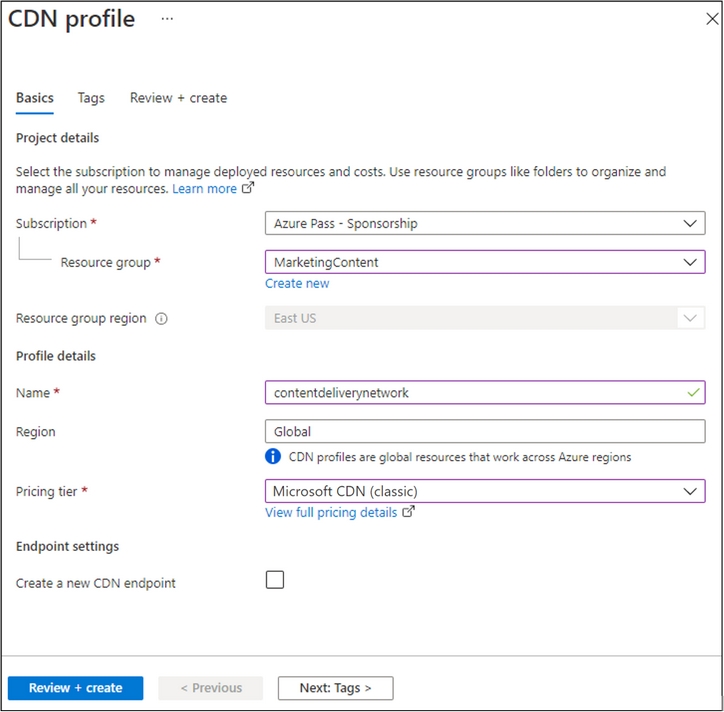The image size is (724, 712).
Task: Click the blue info icon under Region
Action: click(273, 456)
